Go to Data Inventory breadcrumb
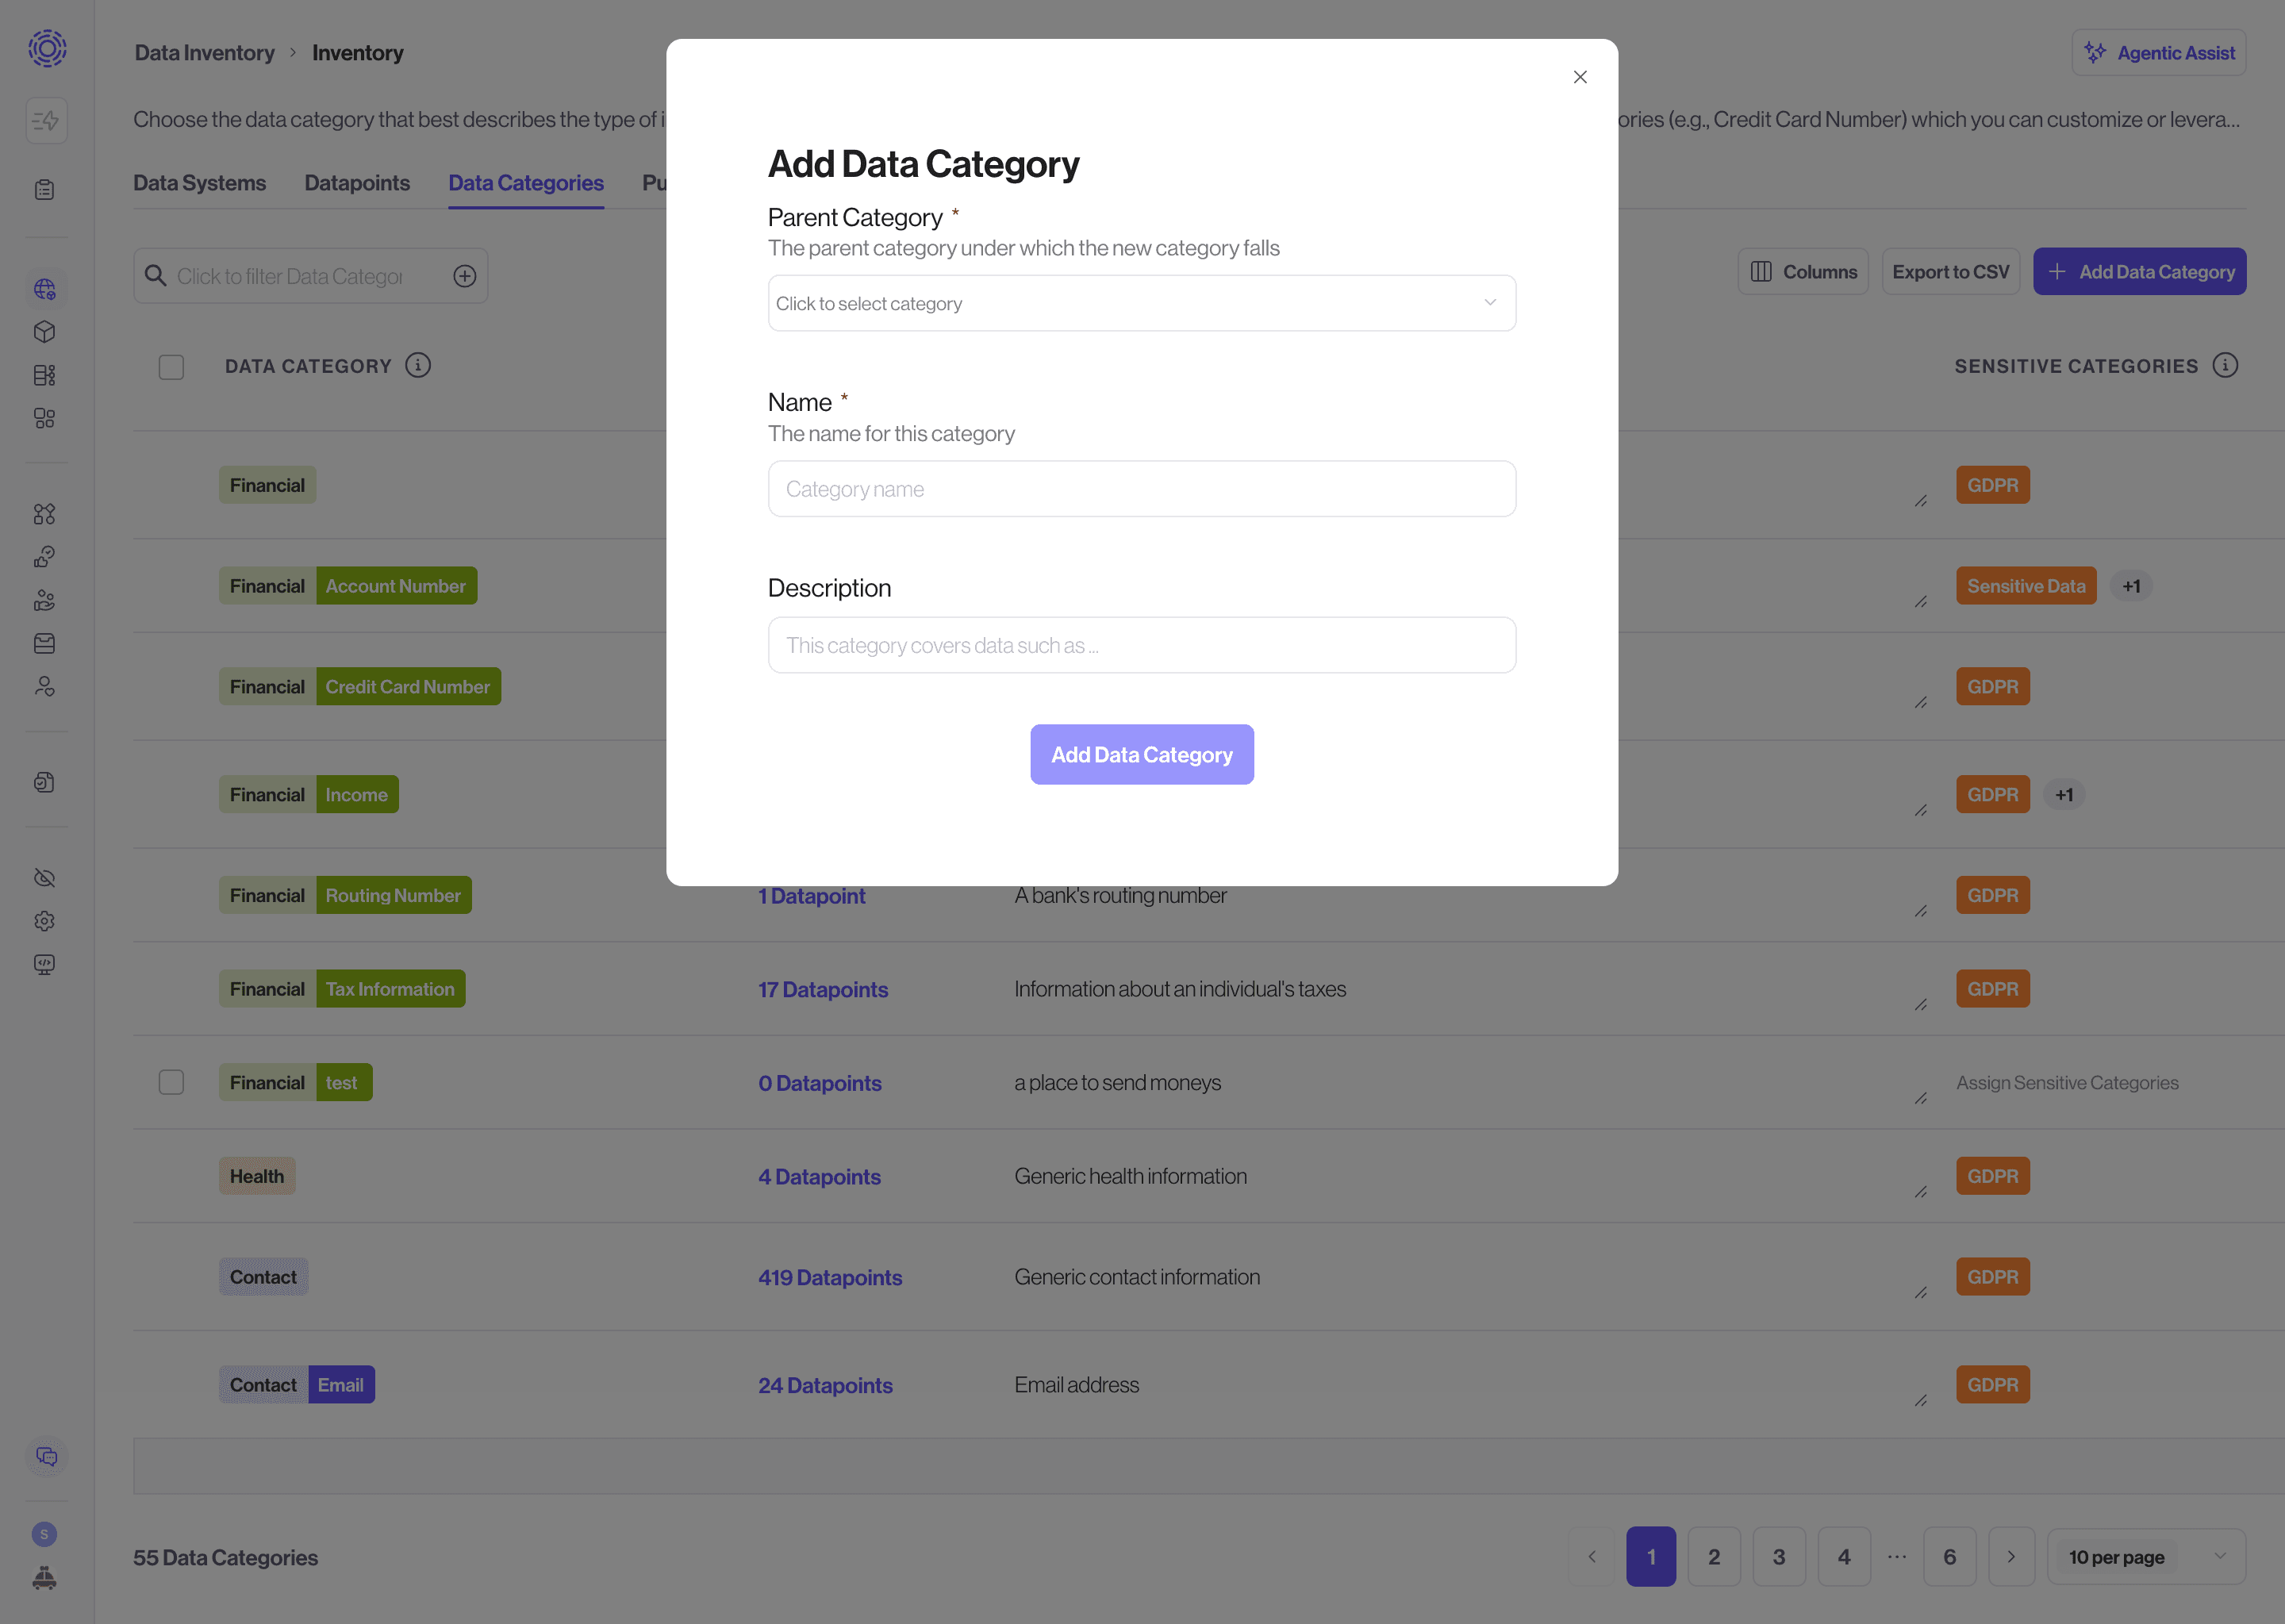Viewport: 2285px width, 1624px height. pos(205,53)
